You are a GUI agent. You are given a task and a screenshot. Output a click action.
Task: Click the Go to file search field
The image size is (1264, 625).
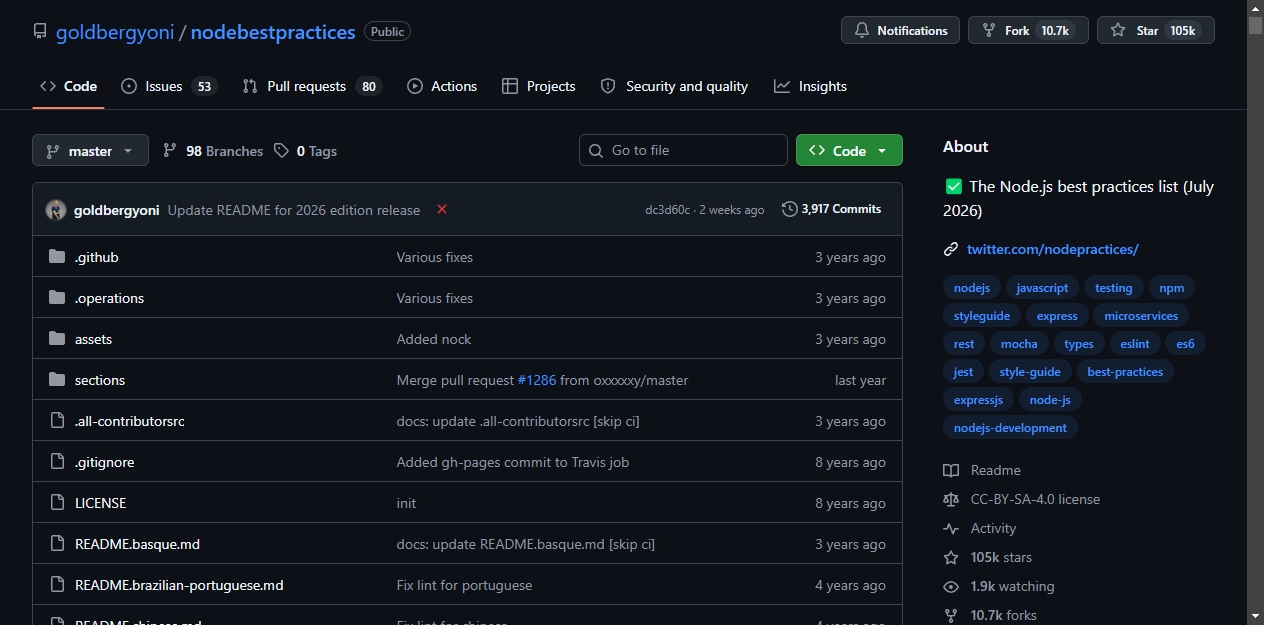click(x=683, y=150)
